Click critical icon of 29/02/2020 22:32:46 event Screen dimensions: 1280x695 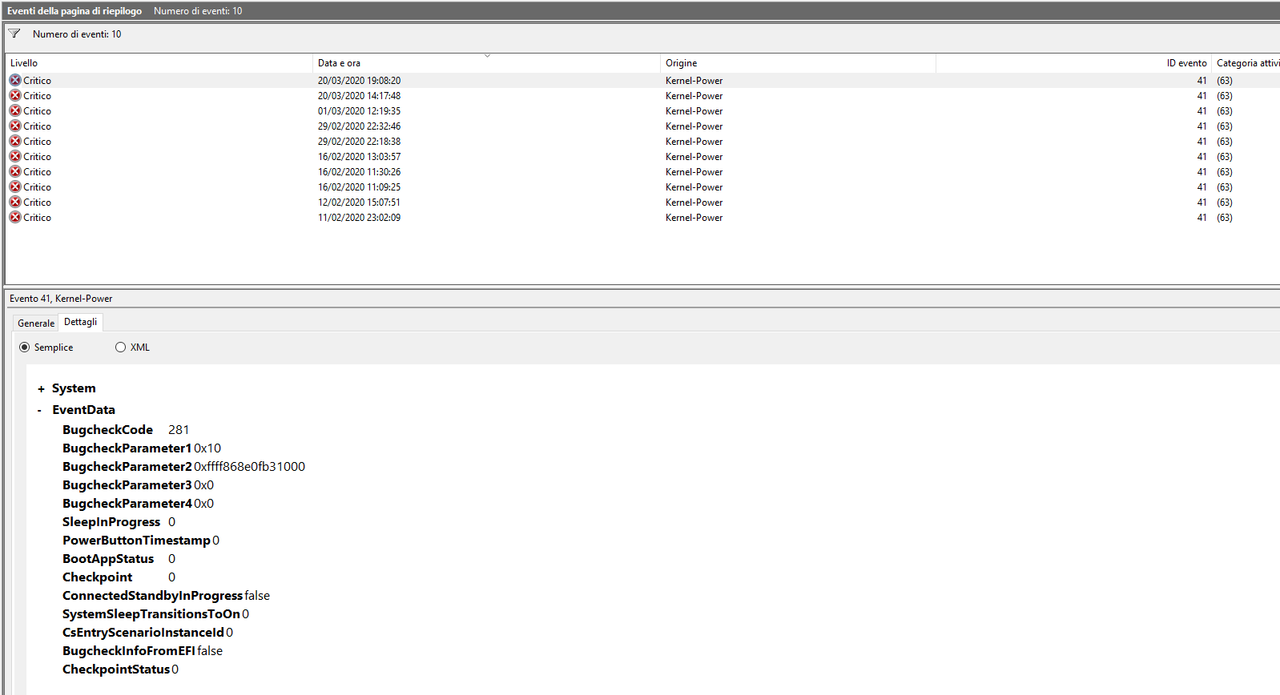(15, 125)
